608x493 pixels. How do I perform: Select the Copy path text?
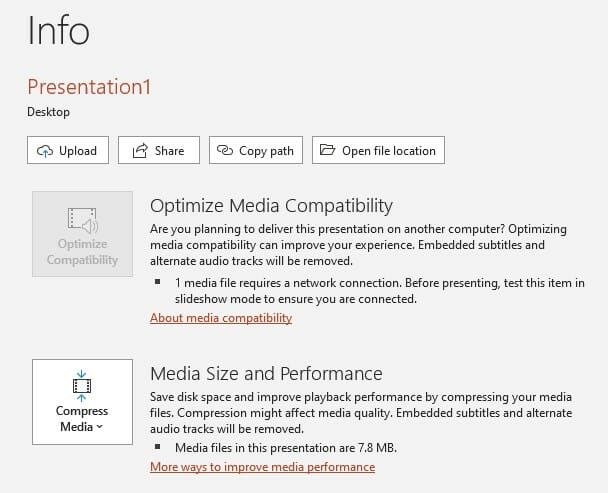click(x=266, y=151)
